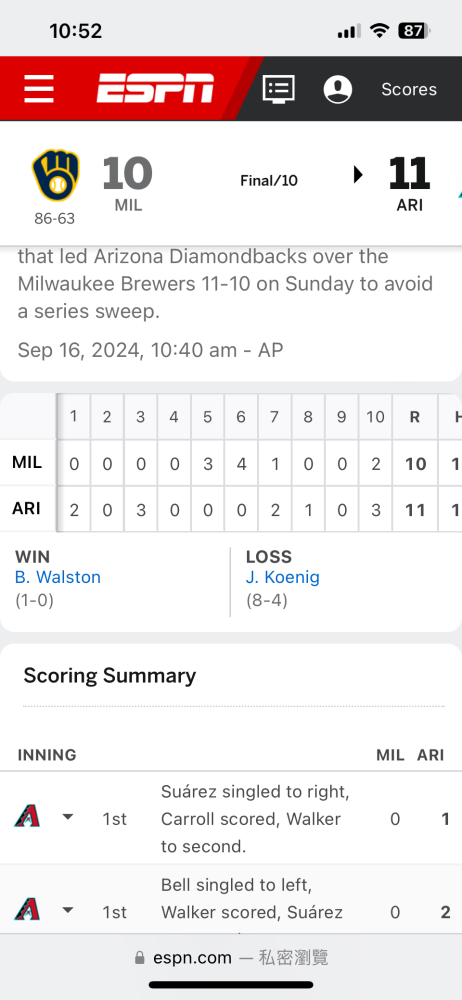
Task: Tap the ARI row in the linescore
Action: [231, 508]
